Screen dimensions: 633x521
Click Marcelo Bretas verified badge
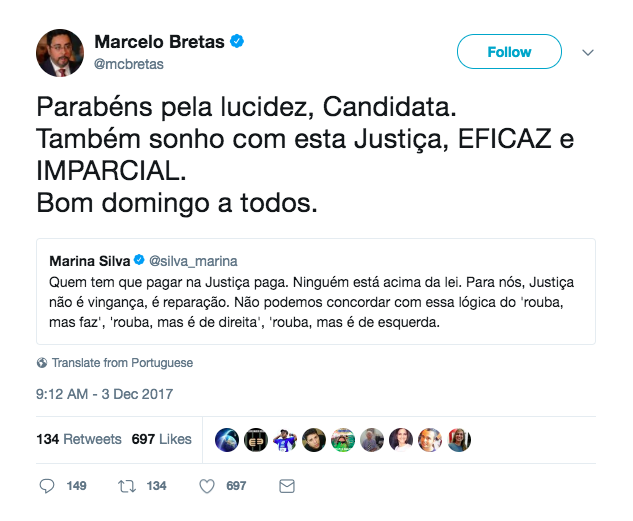tap(238, 42)
